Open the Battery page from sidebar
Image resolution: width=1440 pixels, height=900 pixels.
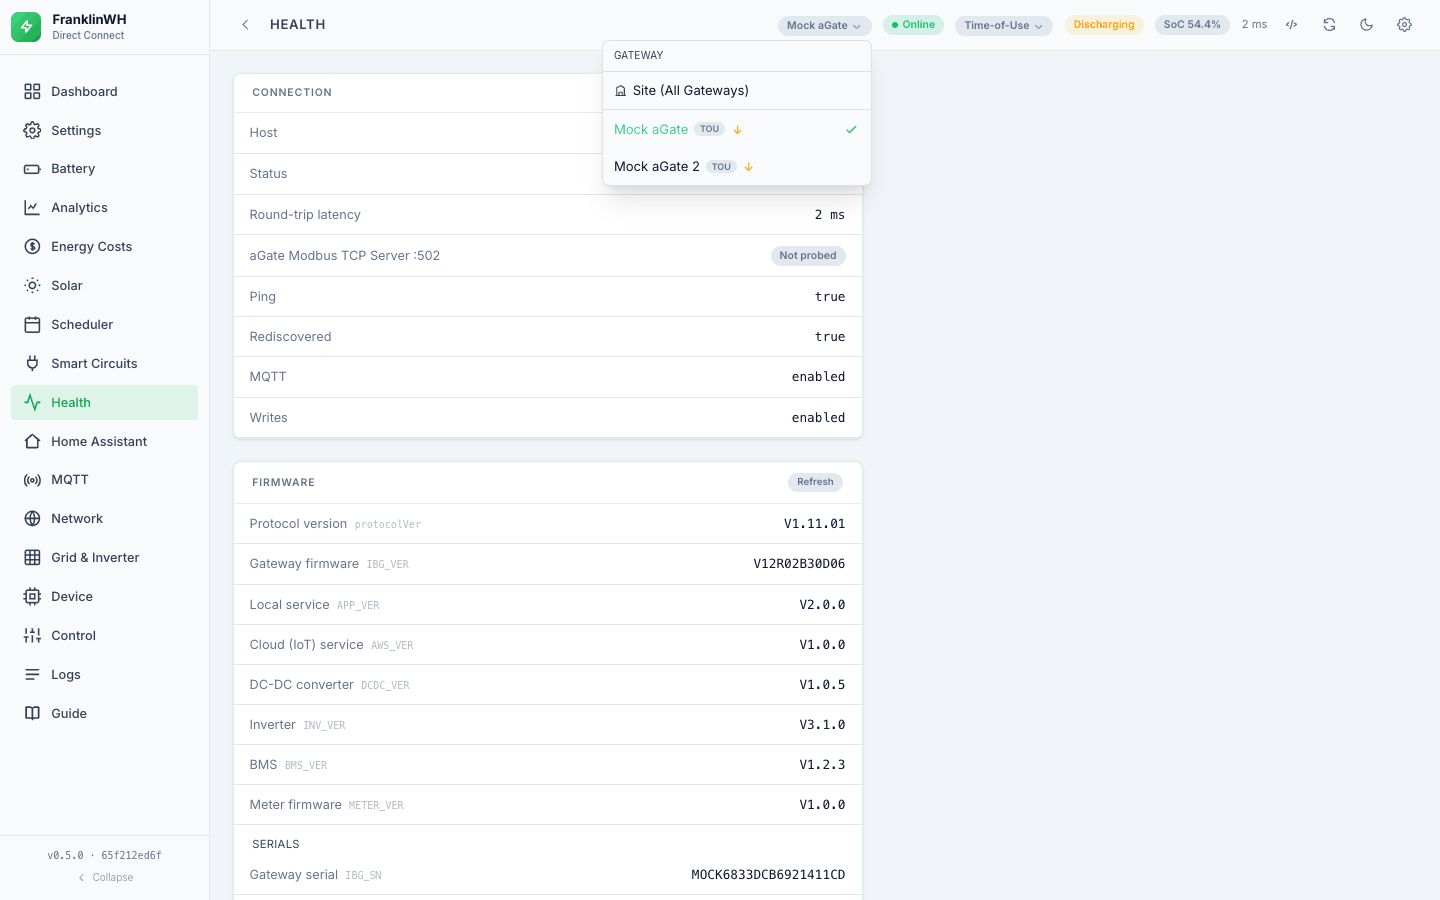[x=104, y=169]
